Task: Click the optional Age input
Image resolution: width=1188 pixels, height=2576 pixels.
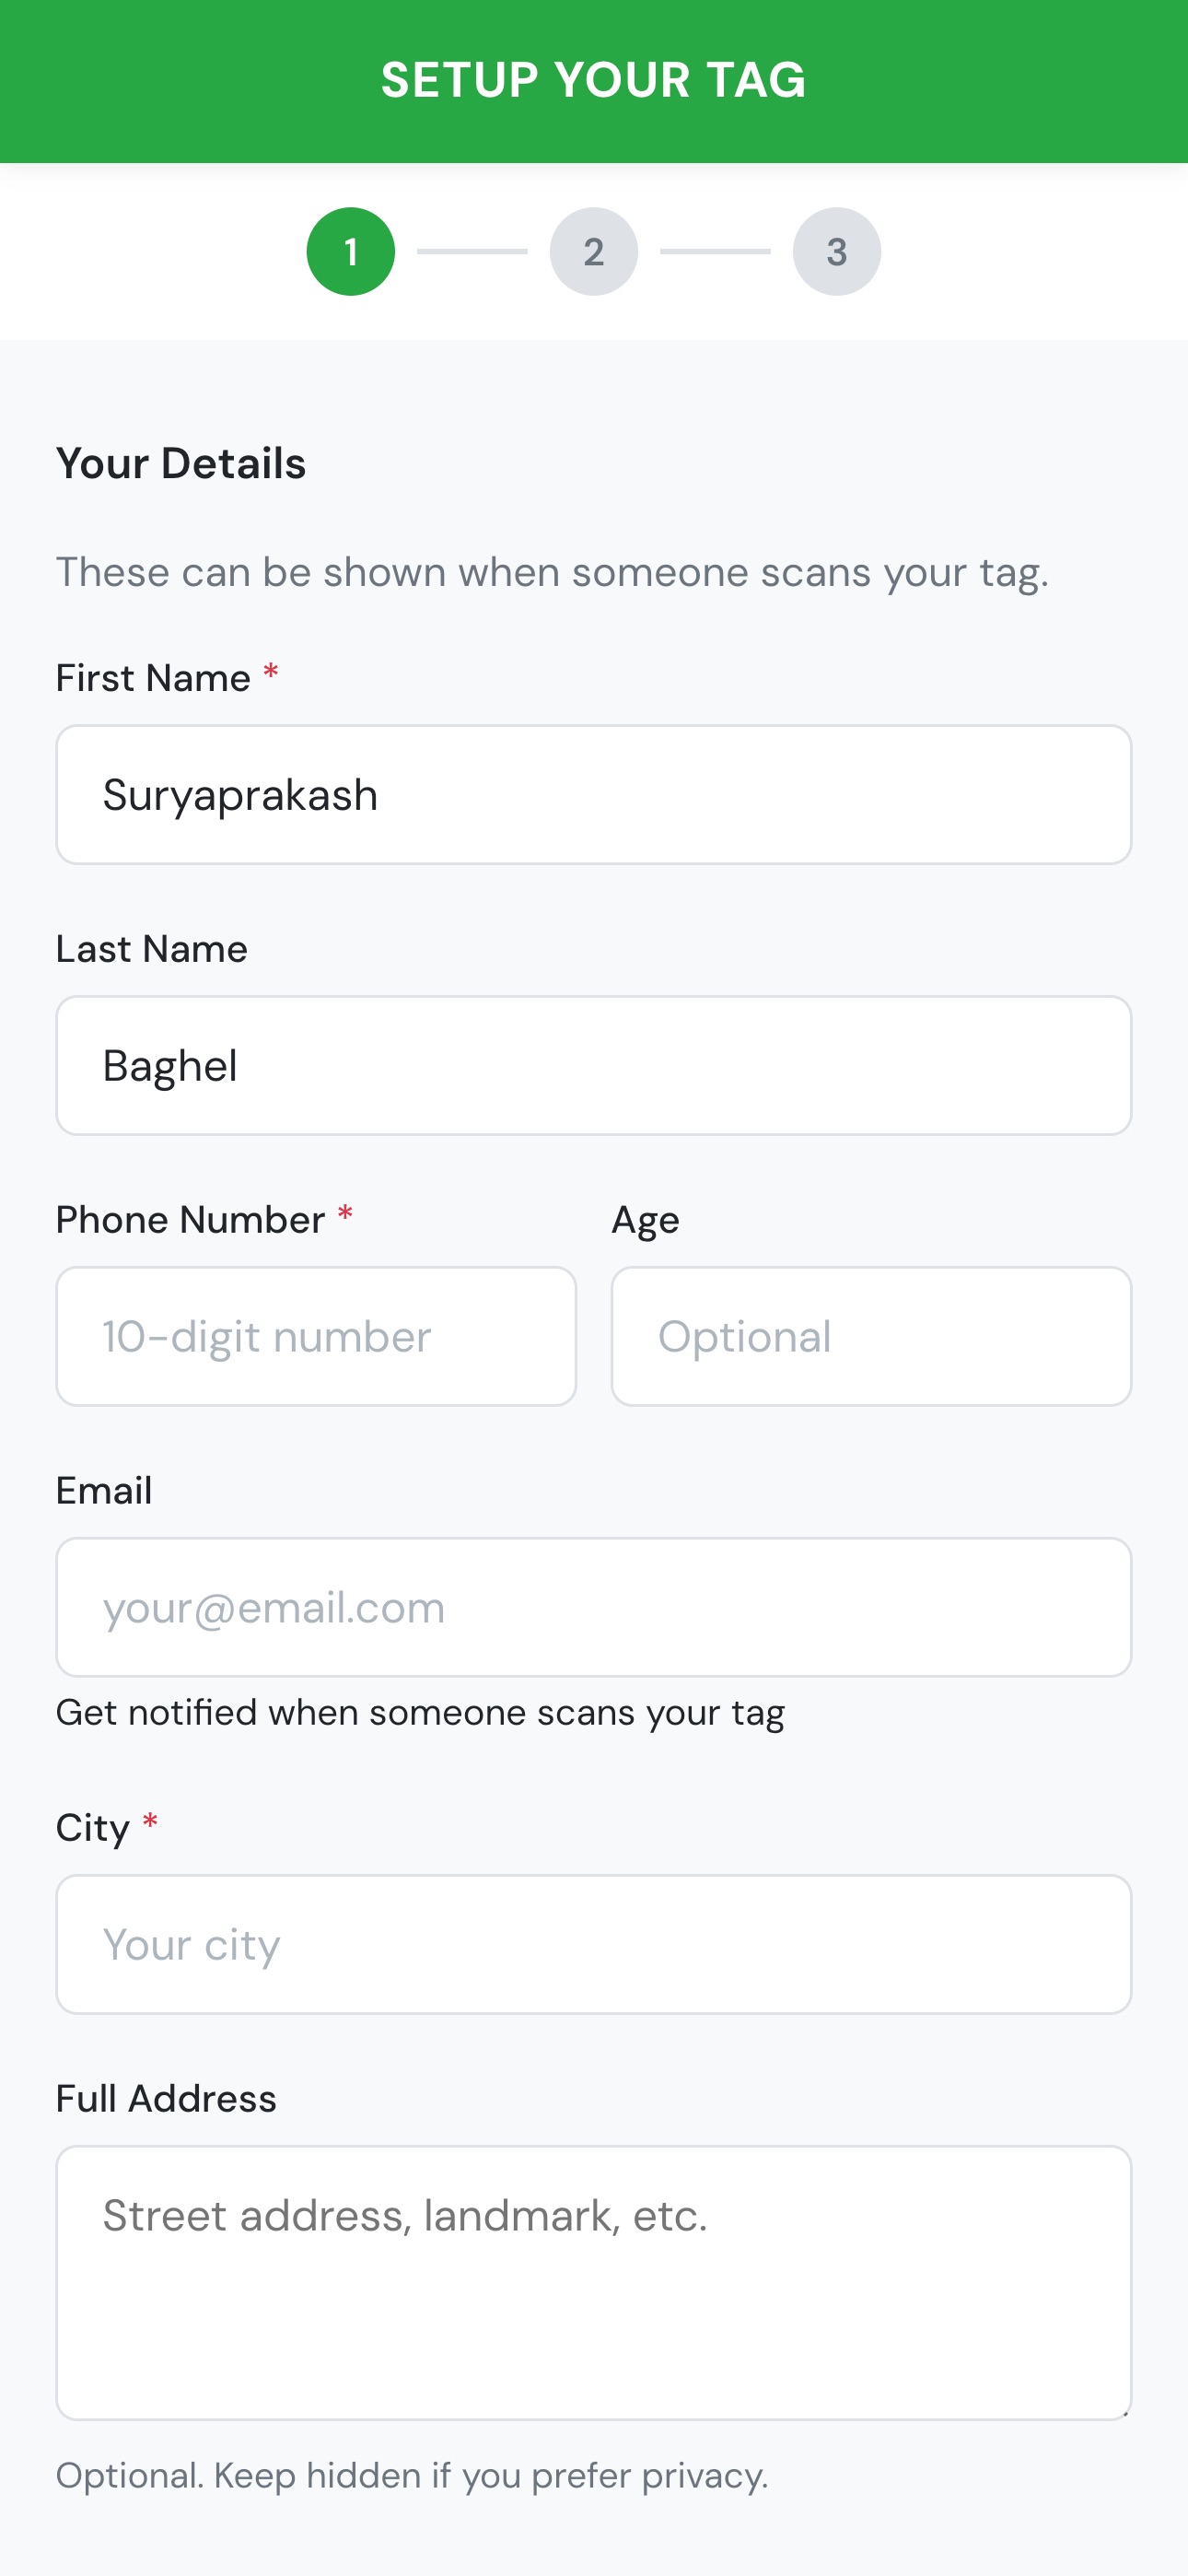Action: point(871,1336)
